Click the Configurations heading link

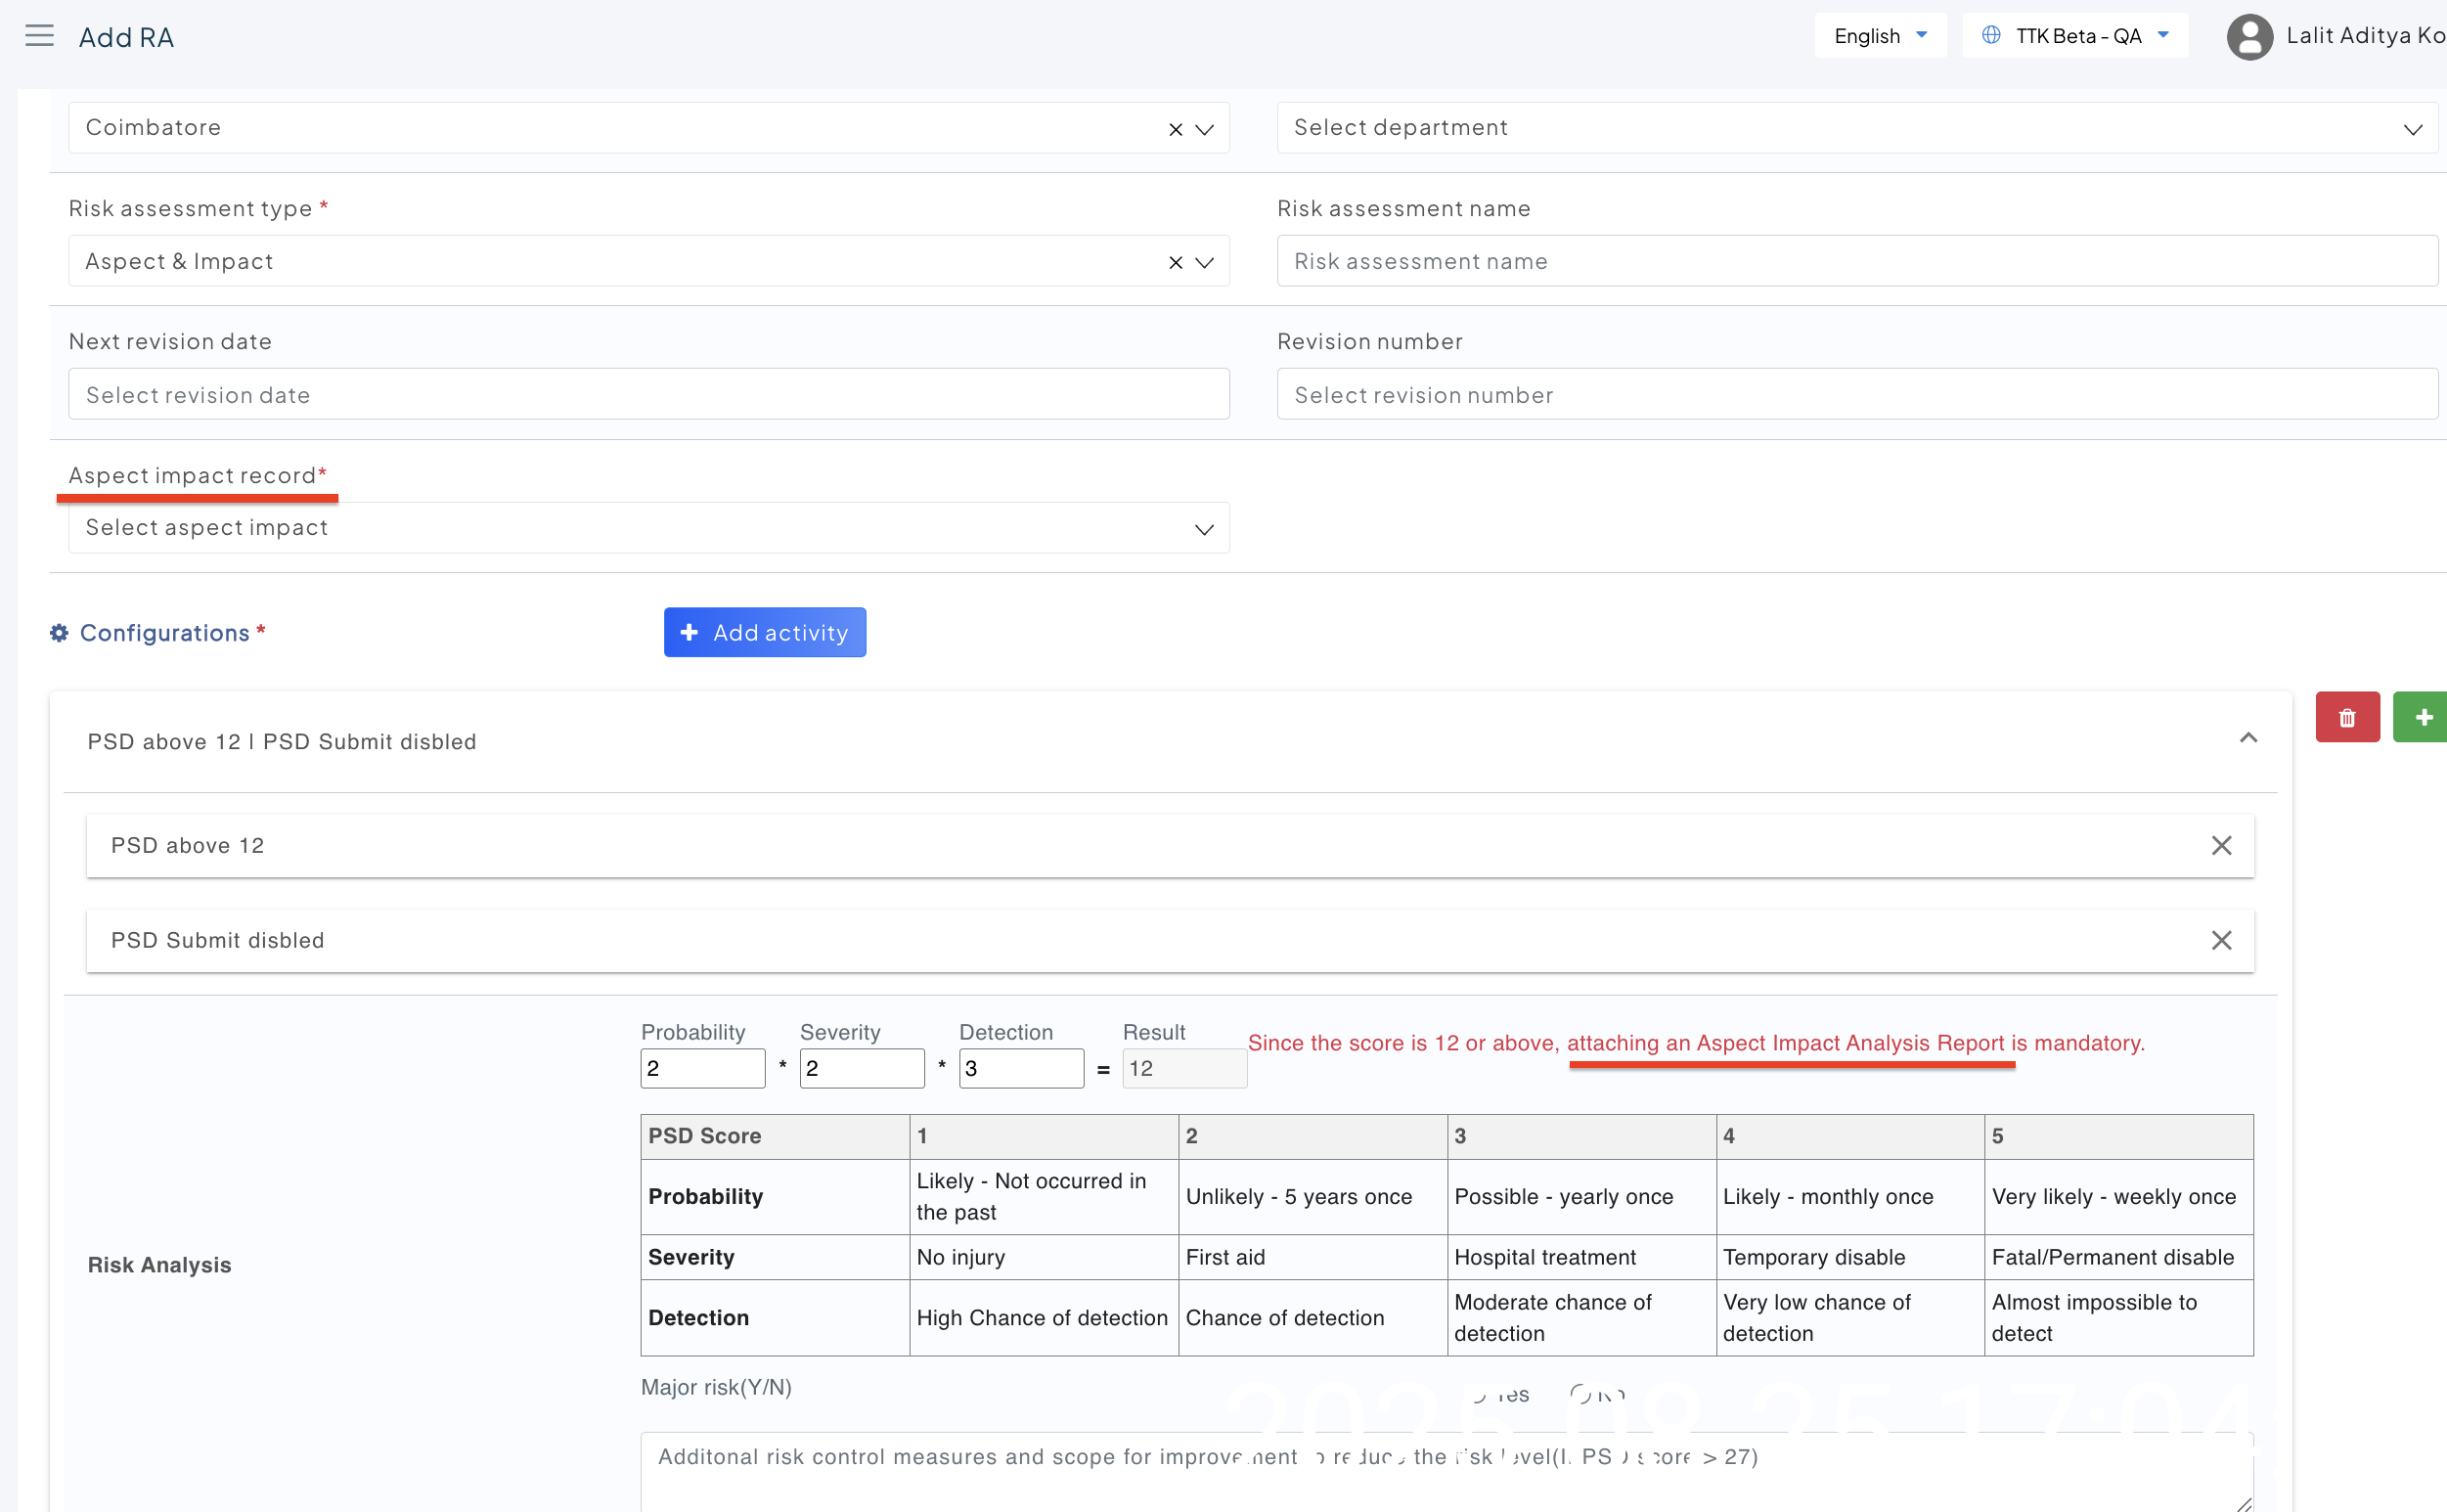(164, 633)
